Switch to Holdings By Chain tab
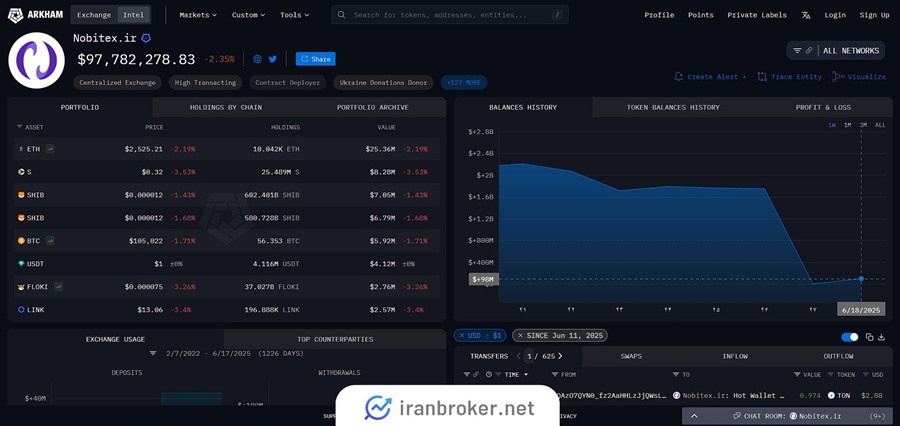This screenshot has height=426, width=900. click(x=226, y=107)
